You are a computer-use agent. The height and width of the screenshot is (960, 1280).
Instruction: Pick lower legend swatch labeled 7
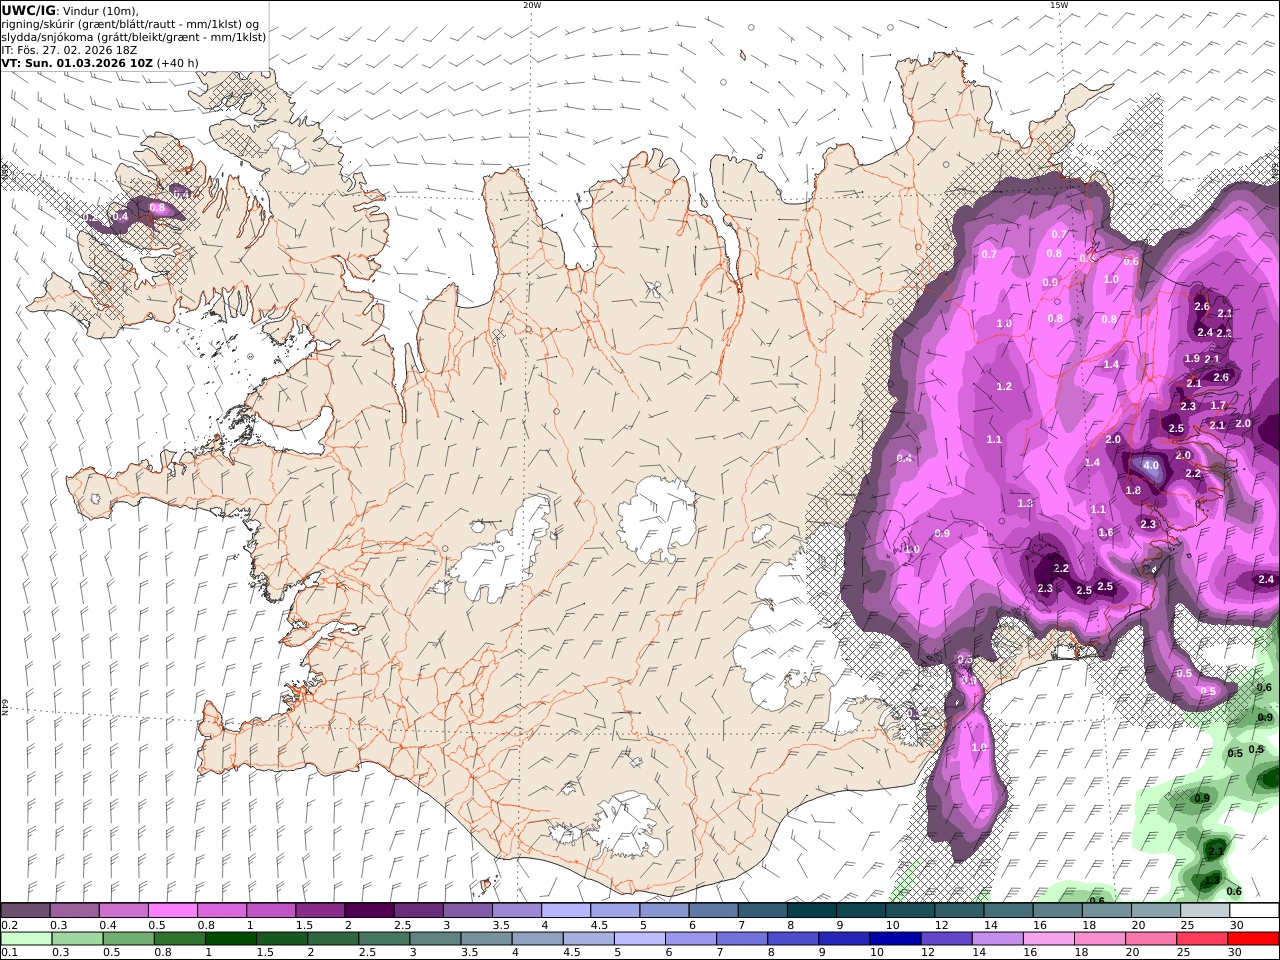click(742, 939)
